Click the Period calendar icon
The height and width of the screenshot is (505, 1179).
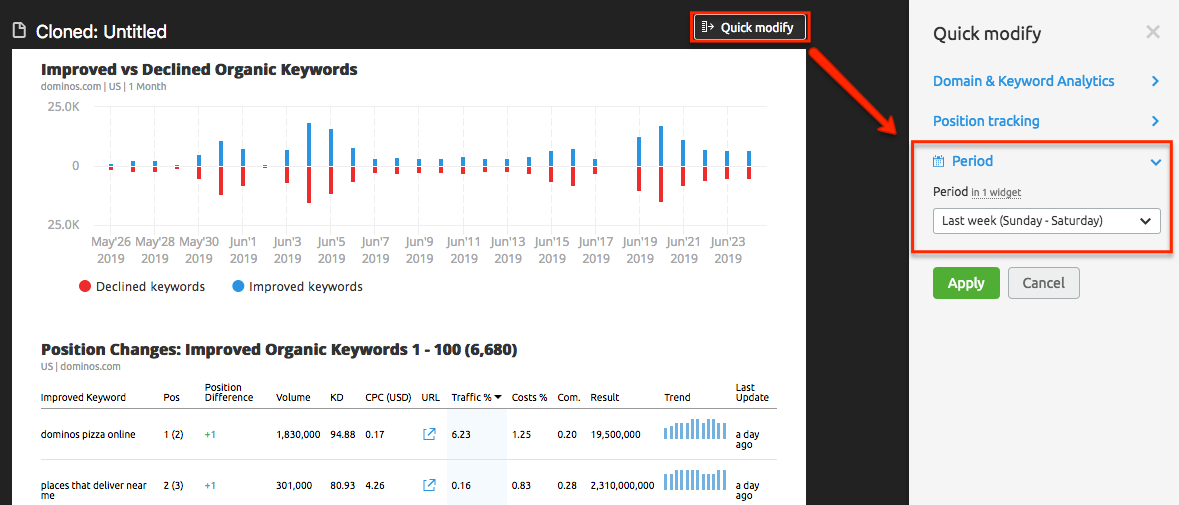938,161
